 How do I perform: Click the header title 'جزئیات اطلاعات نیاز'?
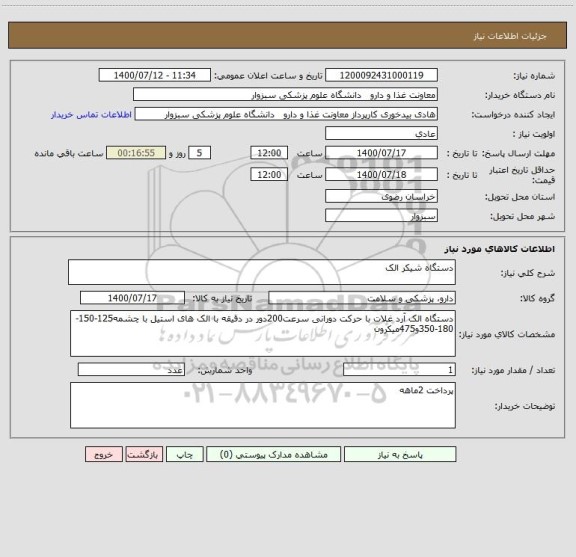click(x=510, y=36)
